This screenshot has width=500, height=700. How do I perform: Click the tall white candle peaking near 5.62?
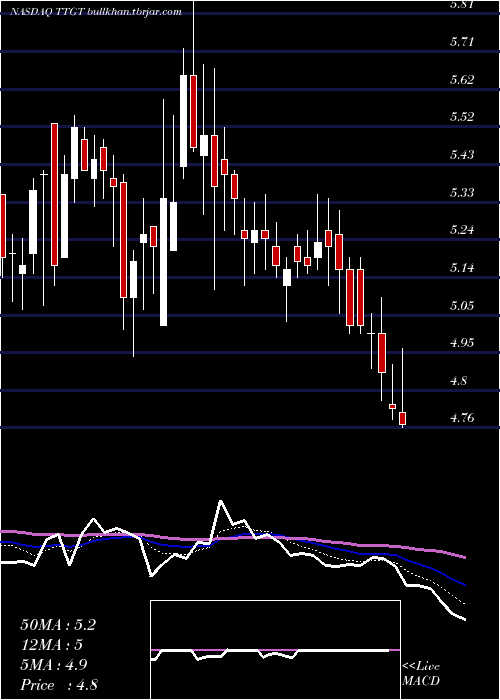point(183,121)
